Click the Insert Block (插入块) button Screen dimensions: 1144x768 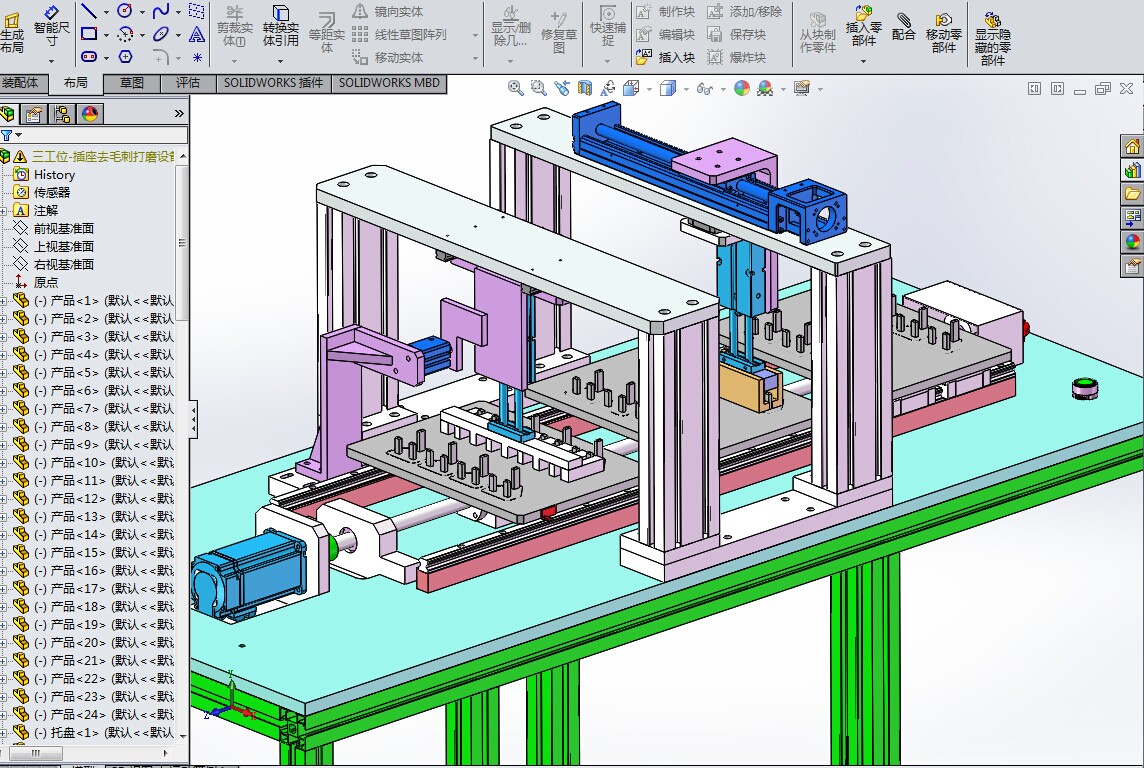coord(666,57)
